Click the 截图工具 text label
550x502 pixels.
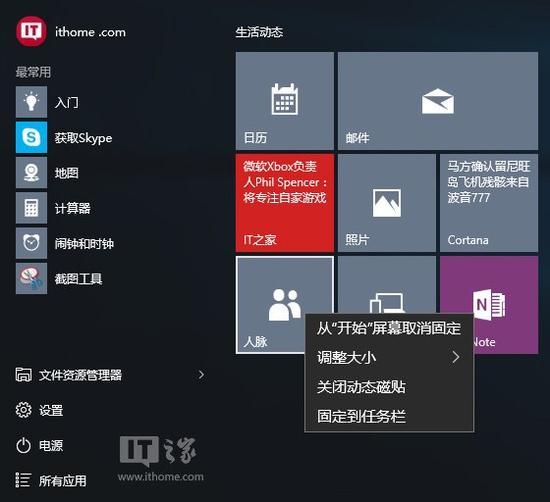point(78,279)
